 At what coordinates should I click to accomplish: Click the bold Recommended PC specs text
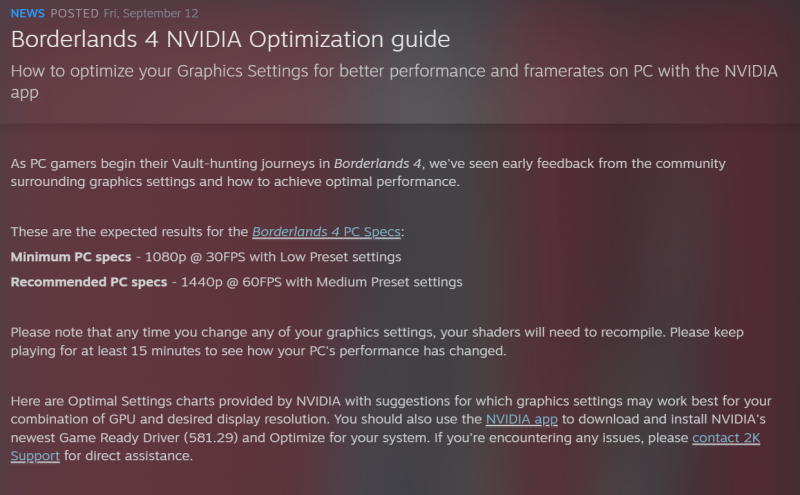(x=89, y=282)
